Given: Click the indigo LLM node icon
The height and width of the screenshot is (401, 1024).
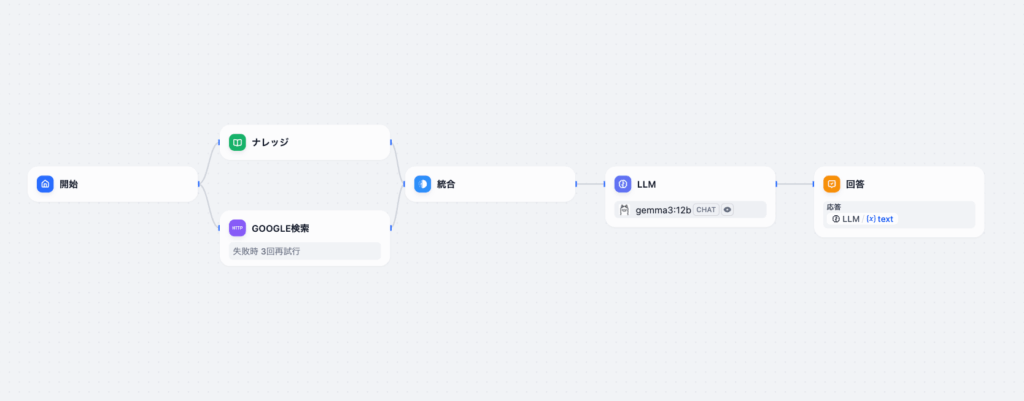Looking at the screenshot, I should [623, 184].
